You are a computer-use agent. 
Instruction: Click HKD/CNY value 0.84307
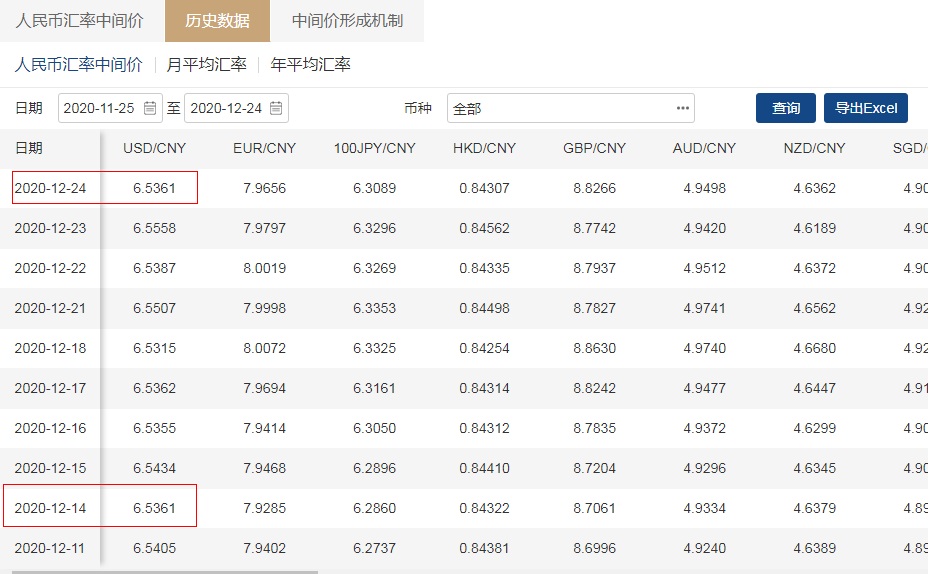point(484,188)
